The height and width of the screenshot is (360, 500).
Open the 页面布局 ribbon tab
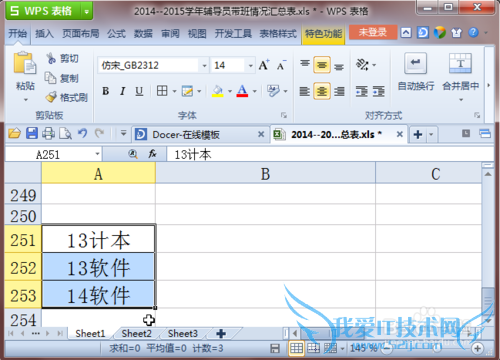coord(81,33)
